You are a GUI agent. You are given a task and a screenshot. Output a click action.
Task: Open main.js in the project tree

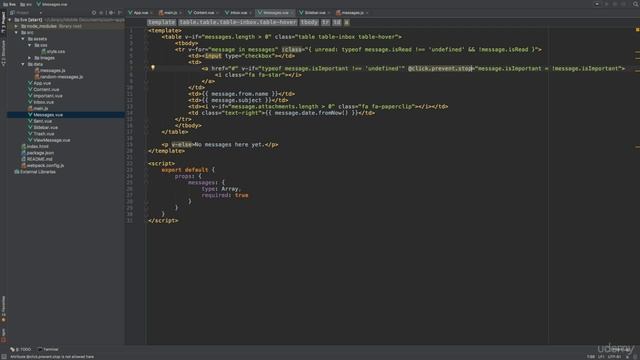click(38, 109)
